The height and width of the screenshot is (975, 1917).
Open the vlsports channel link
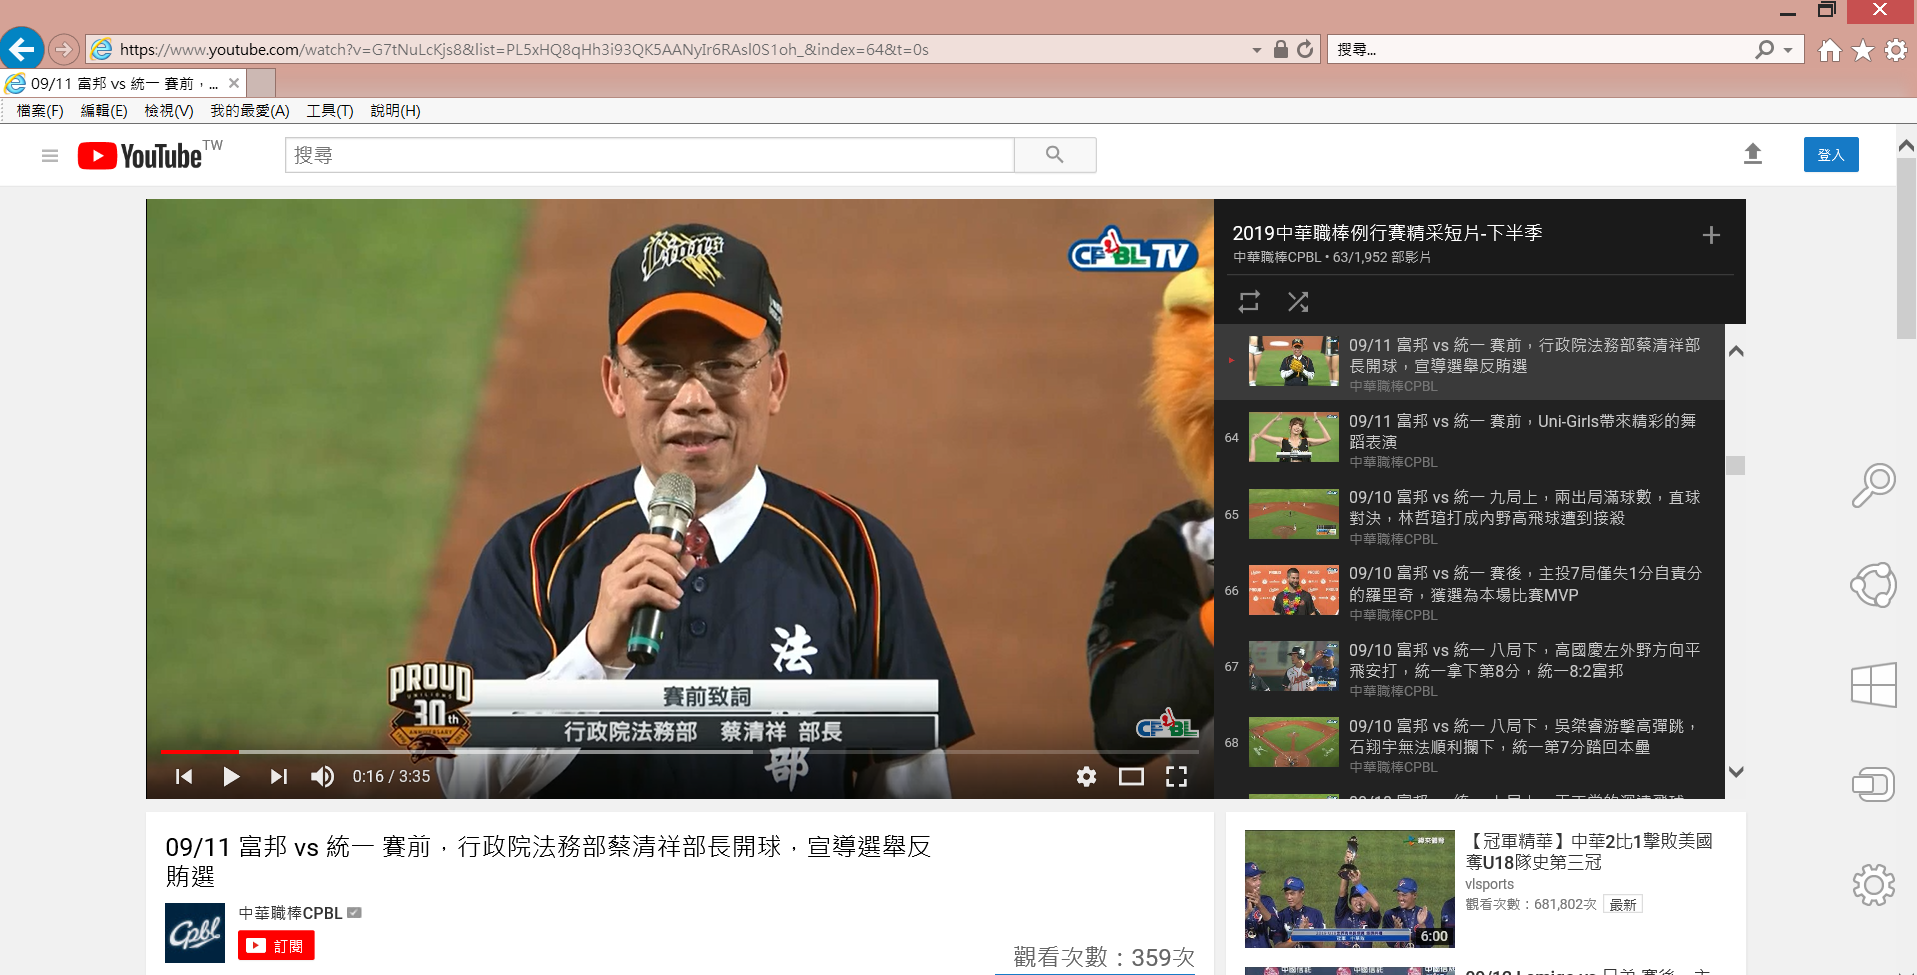[1489, 884]
